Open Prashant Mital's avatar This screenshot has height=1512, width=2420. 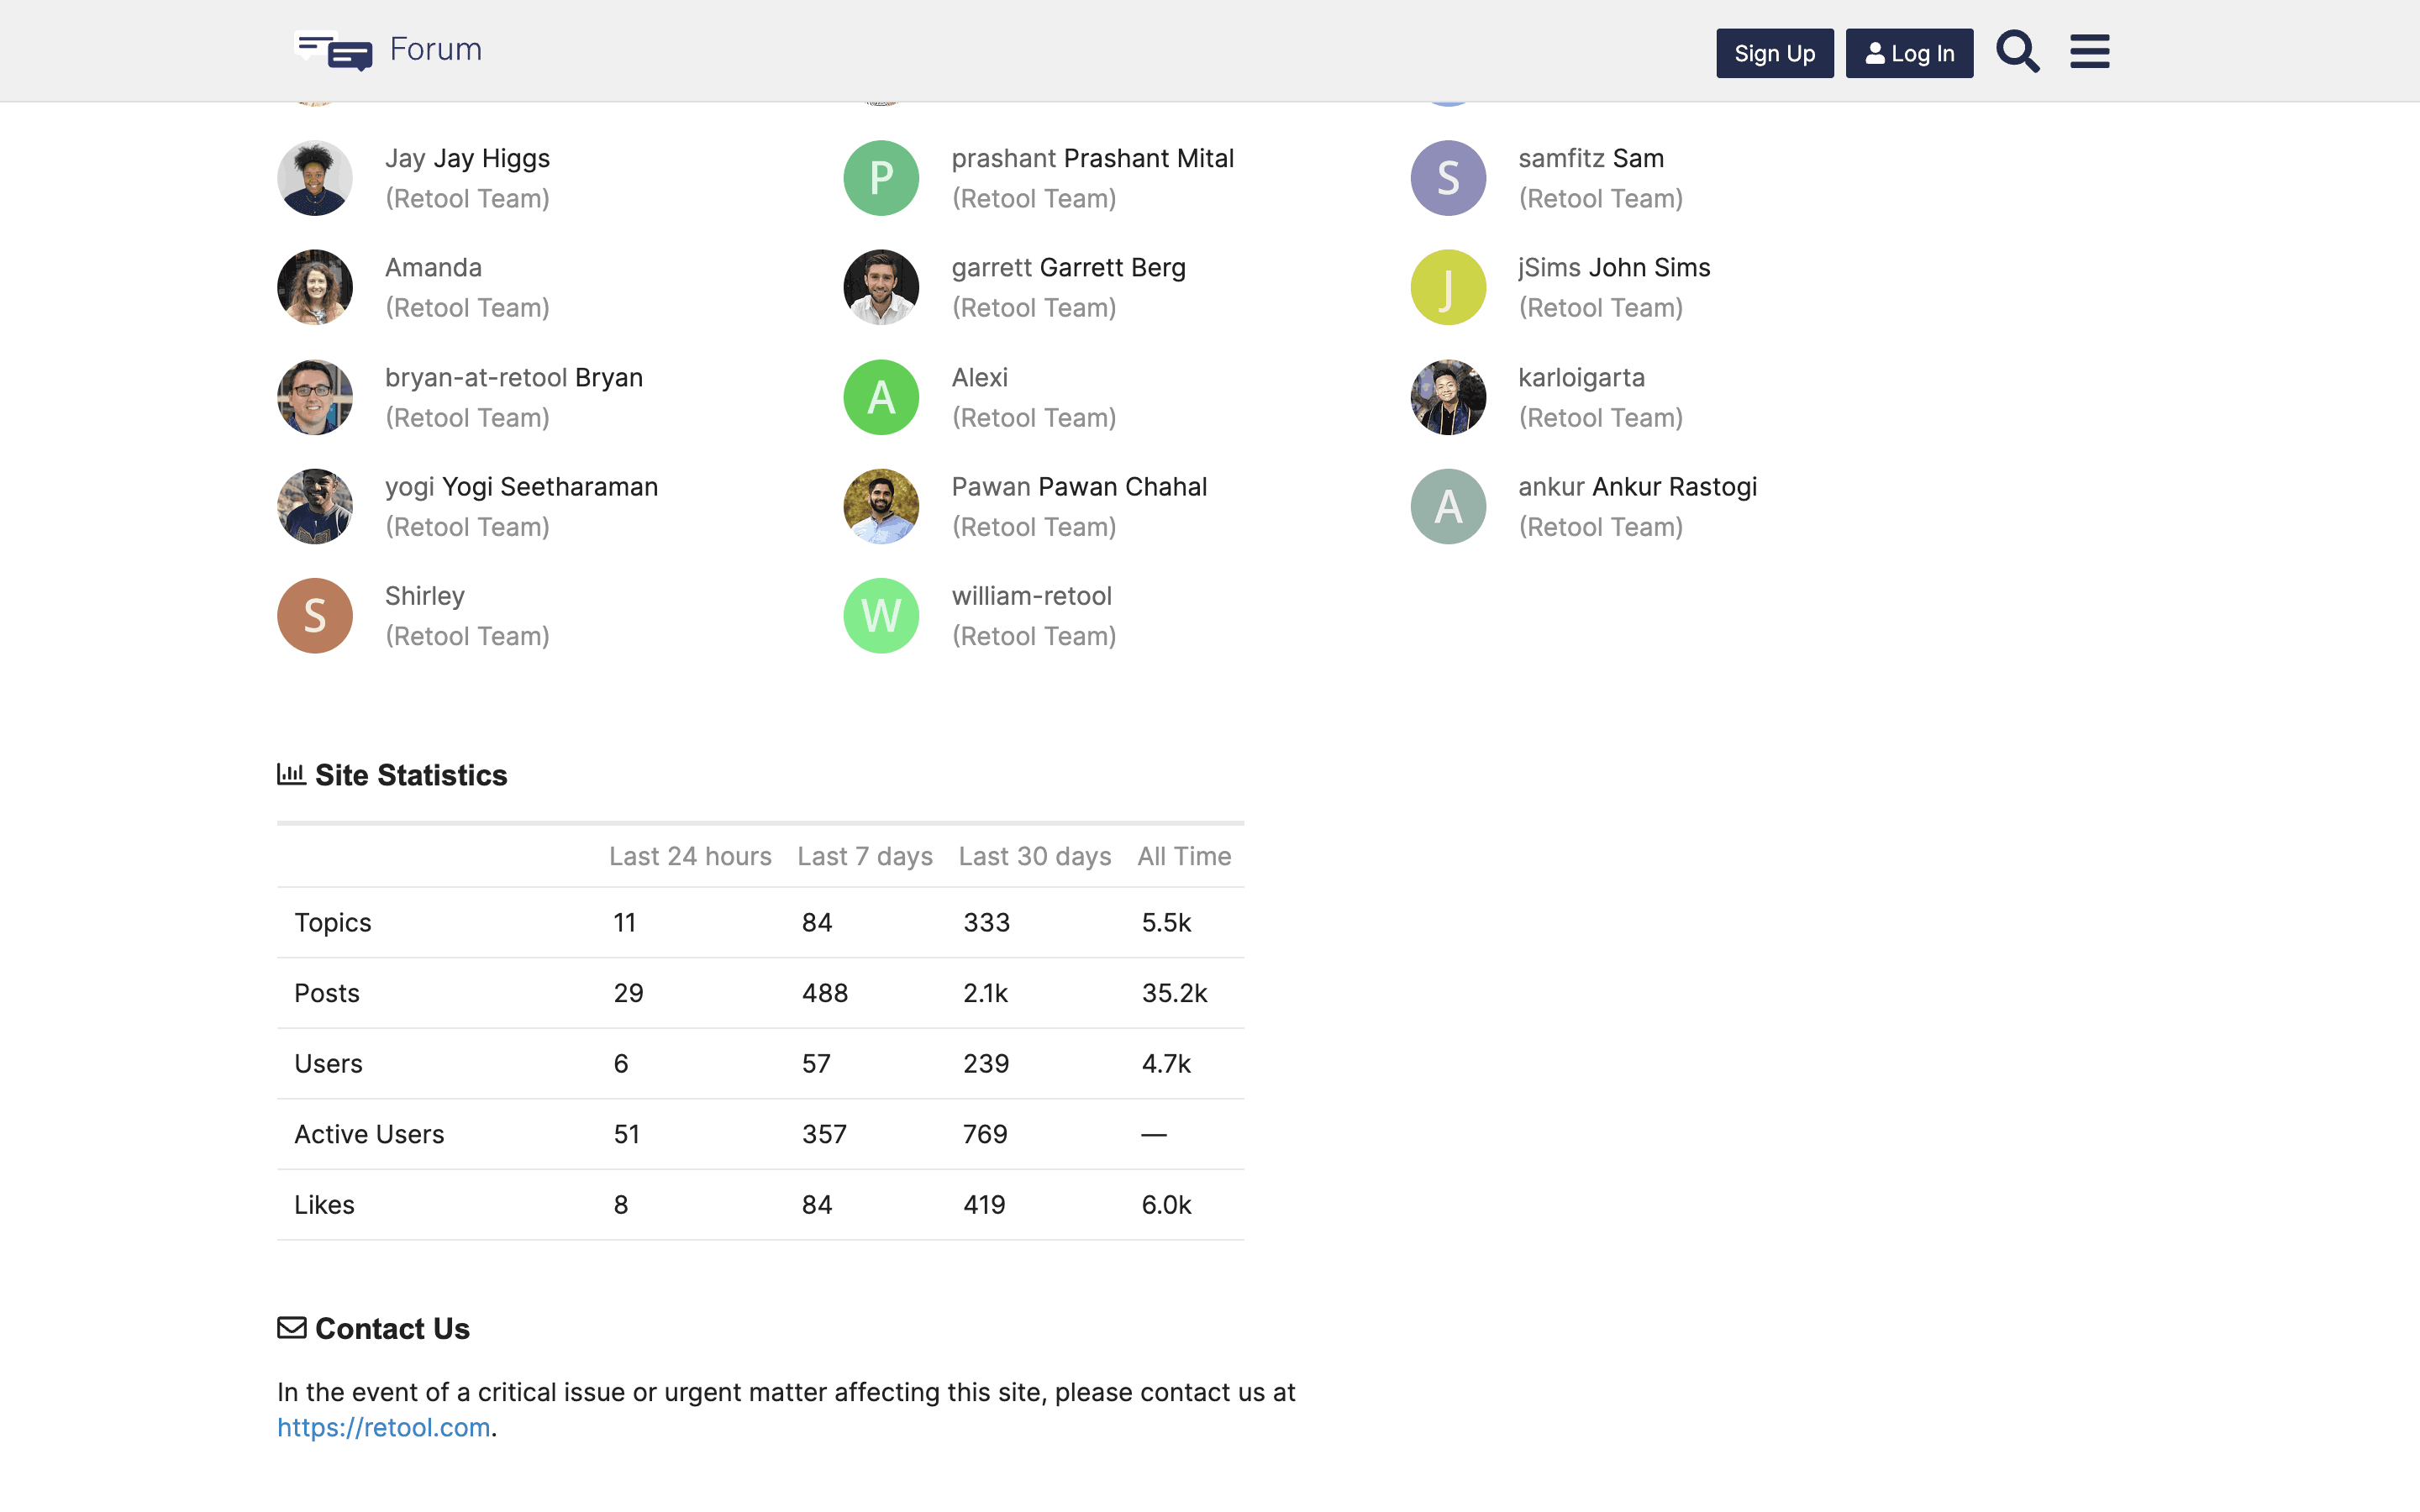(880, 177)
